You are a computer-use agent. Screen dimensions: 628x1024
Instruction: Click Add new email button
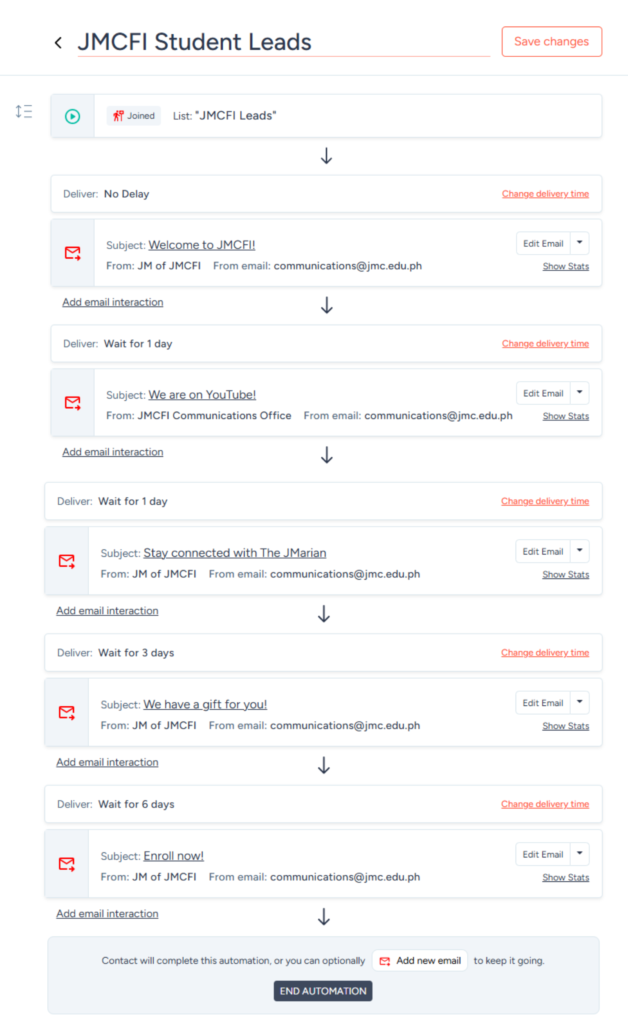[x=420, y=961]
